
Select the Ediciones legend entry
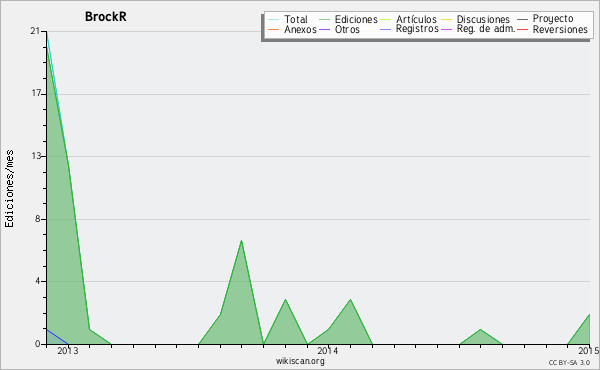356,19
